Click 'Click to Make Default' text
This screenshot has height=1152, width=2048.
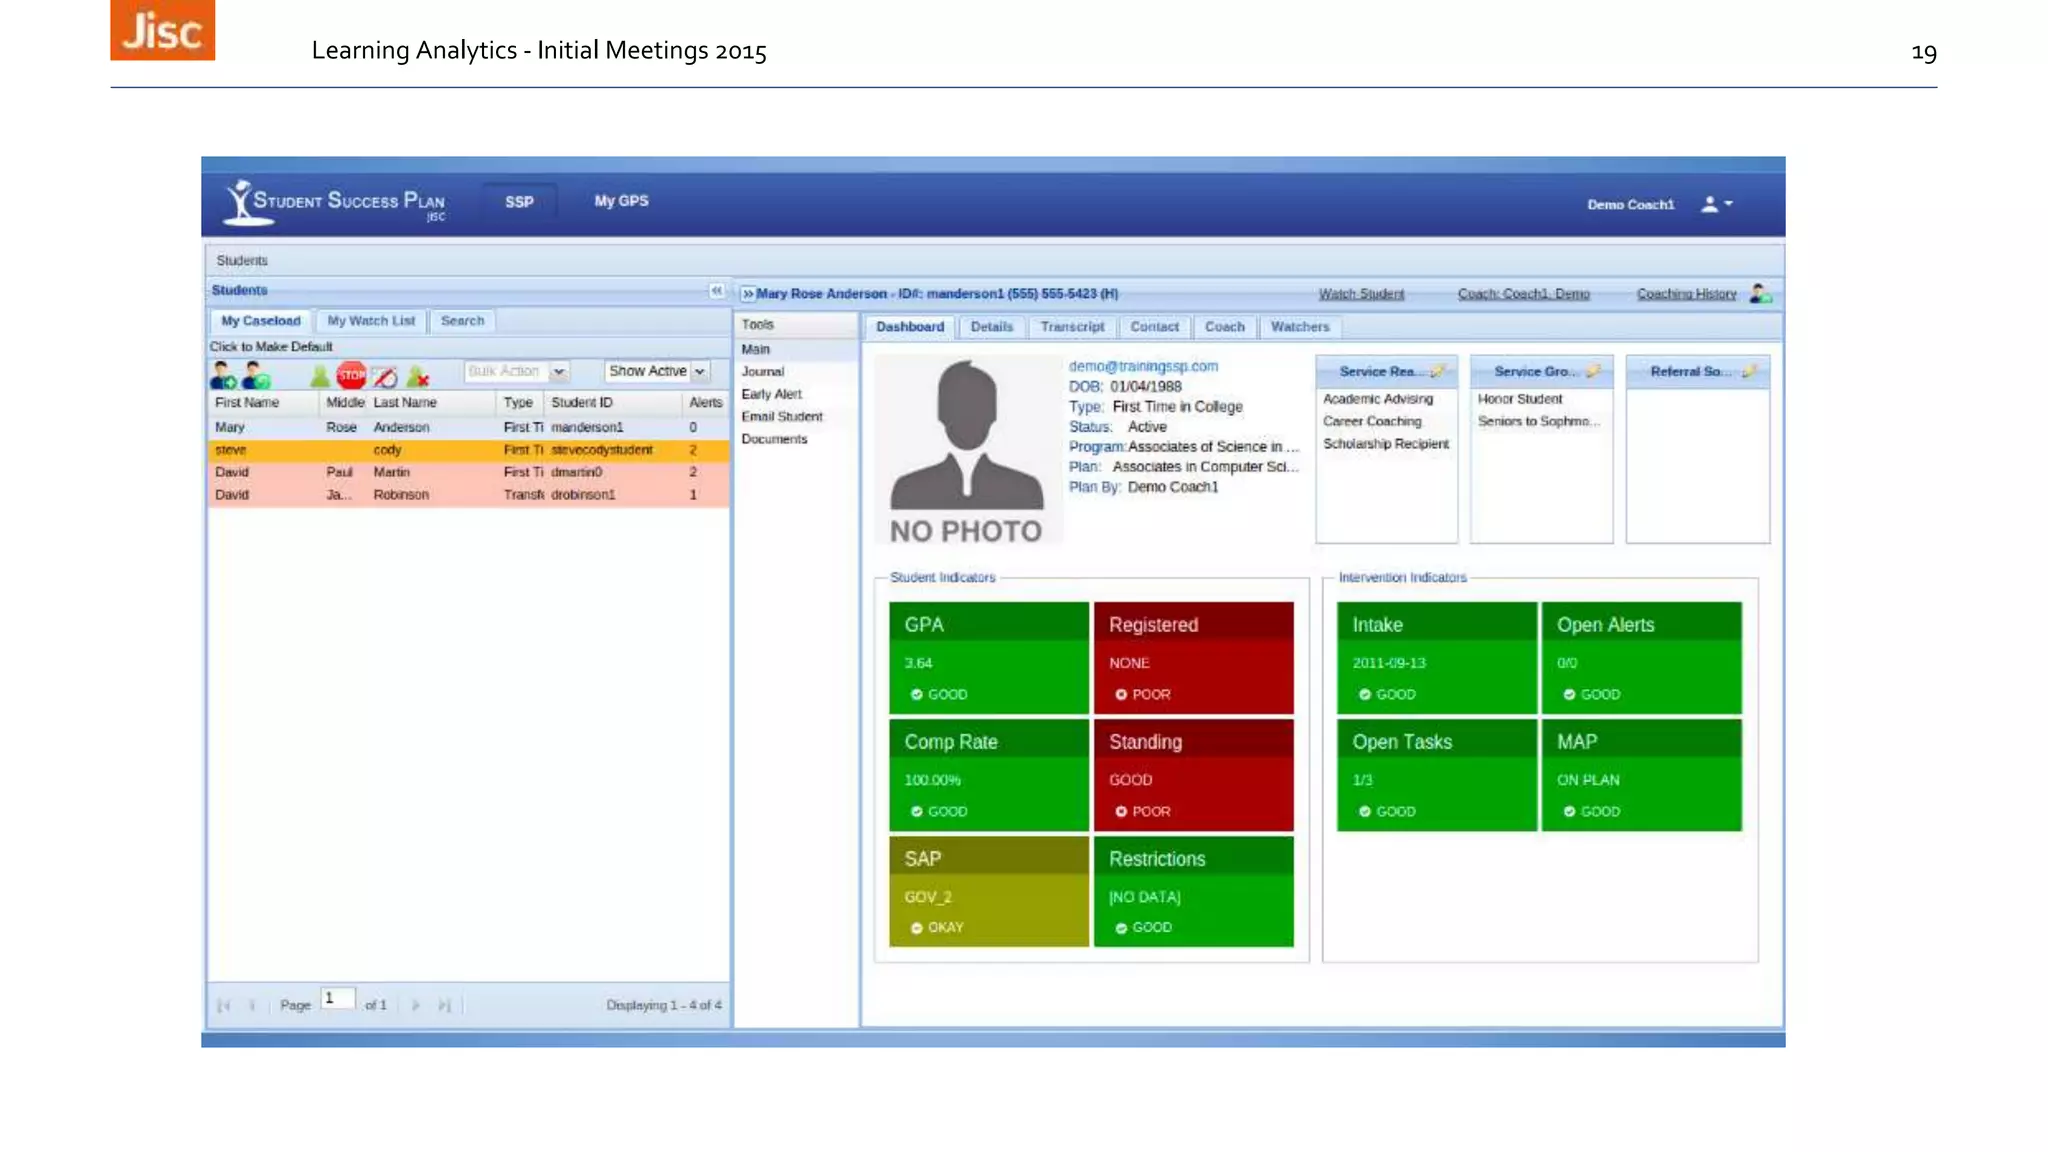pos(271,347)
